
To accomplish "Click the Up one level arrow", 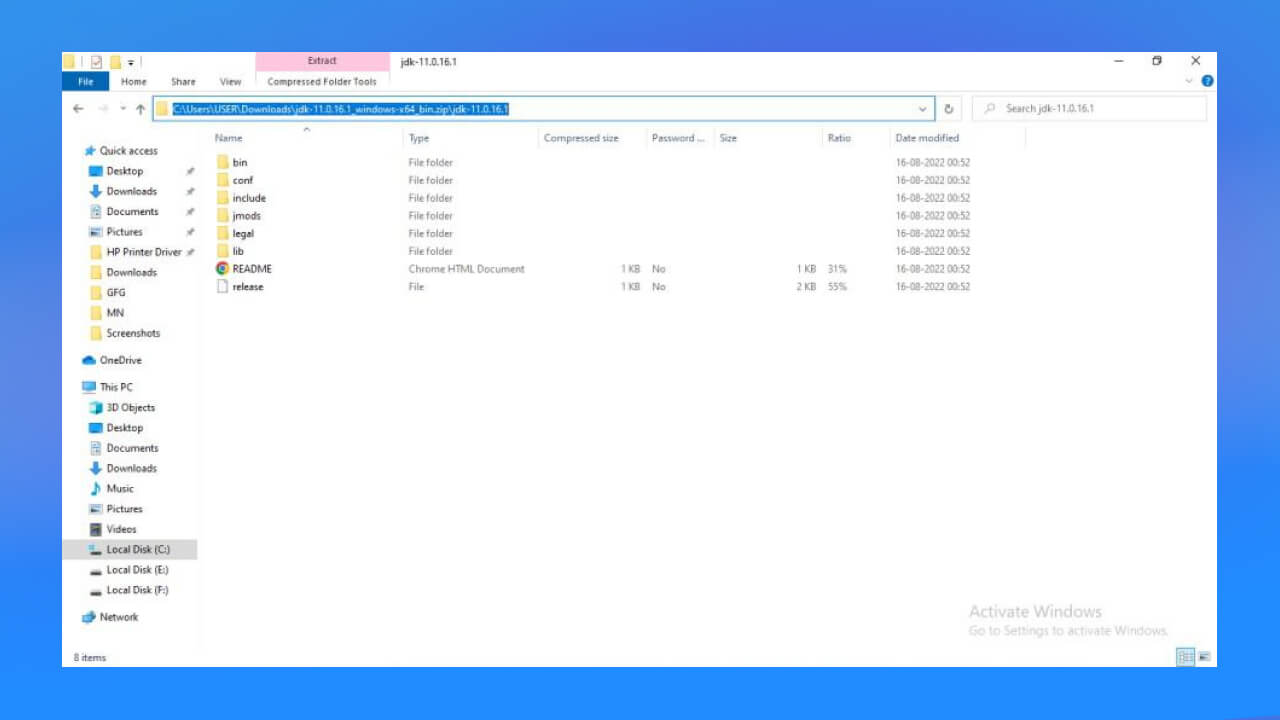I will tap(140, 109).
